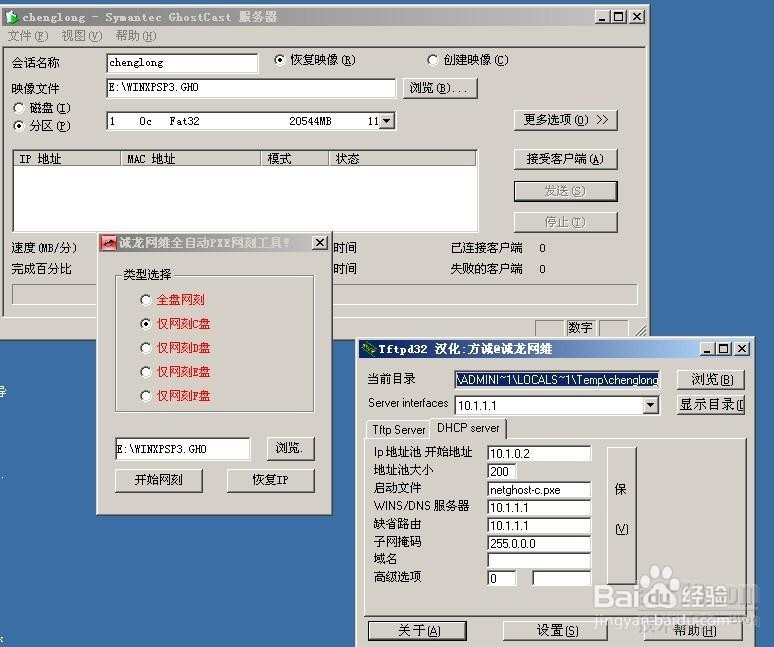
Task: Click the 数字 status bar indicator
Action: click(x=580, y=327)
